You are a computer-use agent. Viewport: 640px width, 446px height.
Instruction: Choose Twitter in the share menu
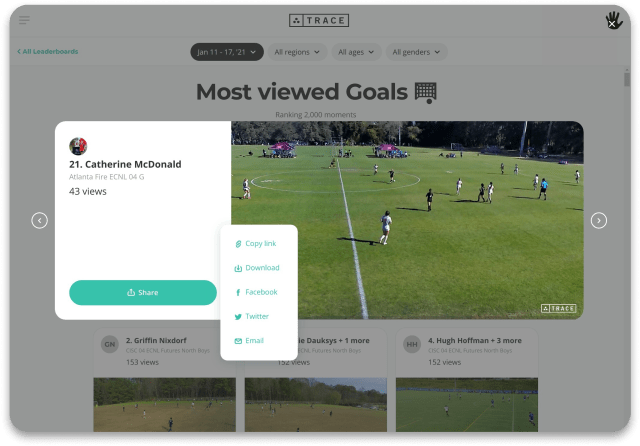(252, 316)
